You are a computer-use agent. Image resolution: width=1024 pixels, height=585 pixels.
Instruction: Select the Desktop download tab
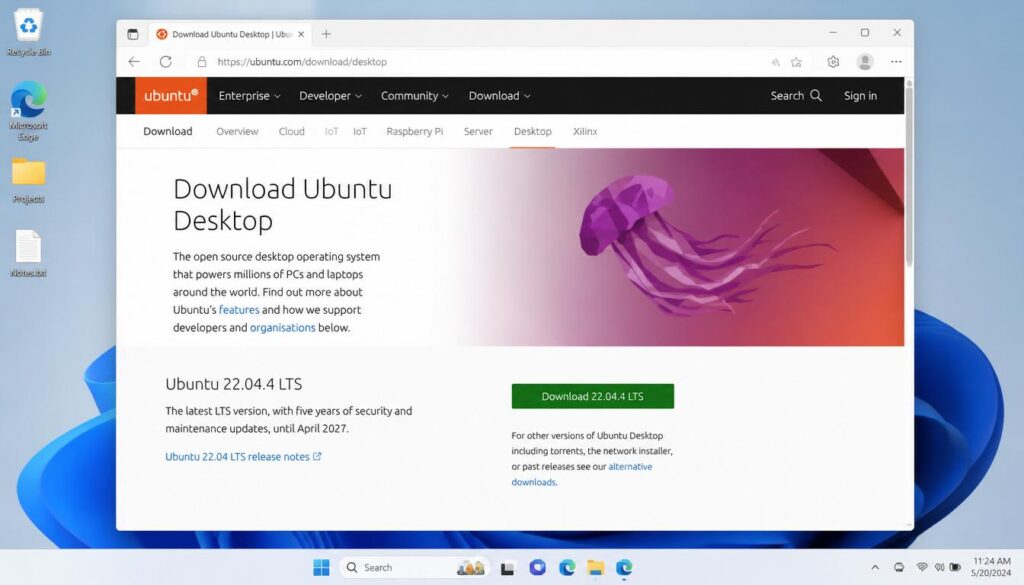pos(532,131)
